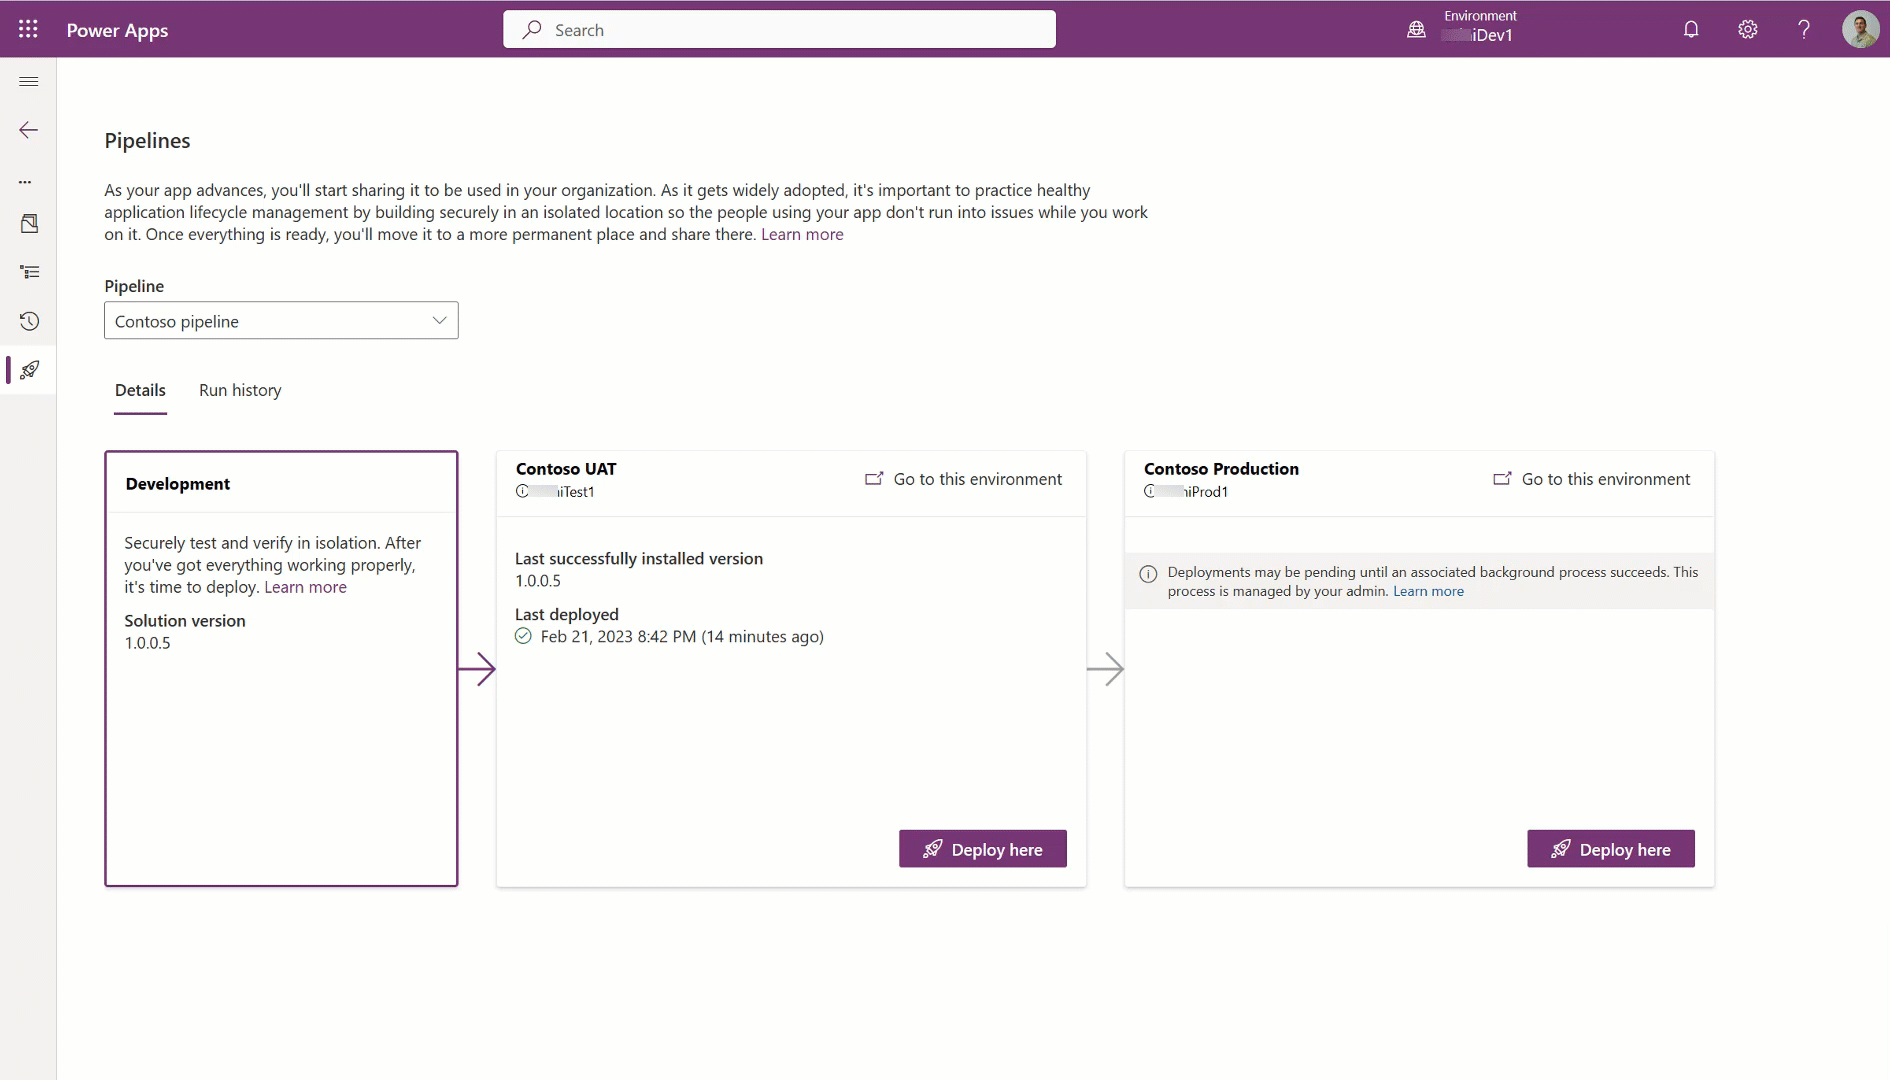
Task: Open the ellipsis menu in sidebar
Action: point(26,182)
